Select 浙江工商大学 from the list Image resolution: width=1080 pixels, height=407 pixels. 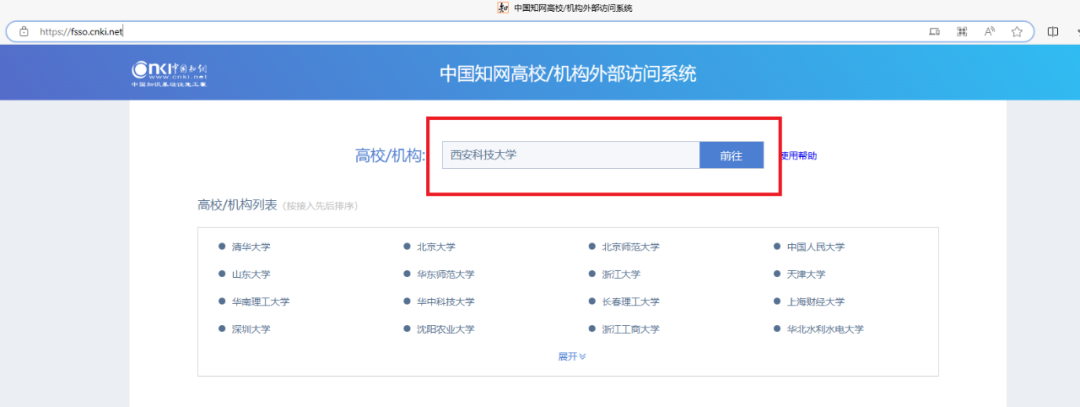(x=631, y=329)
